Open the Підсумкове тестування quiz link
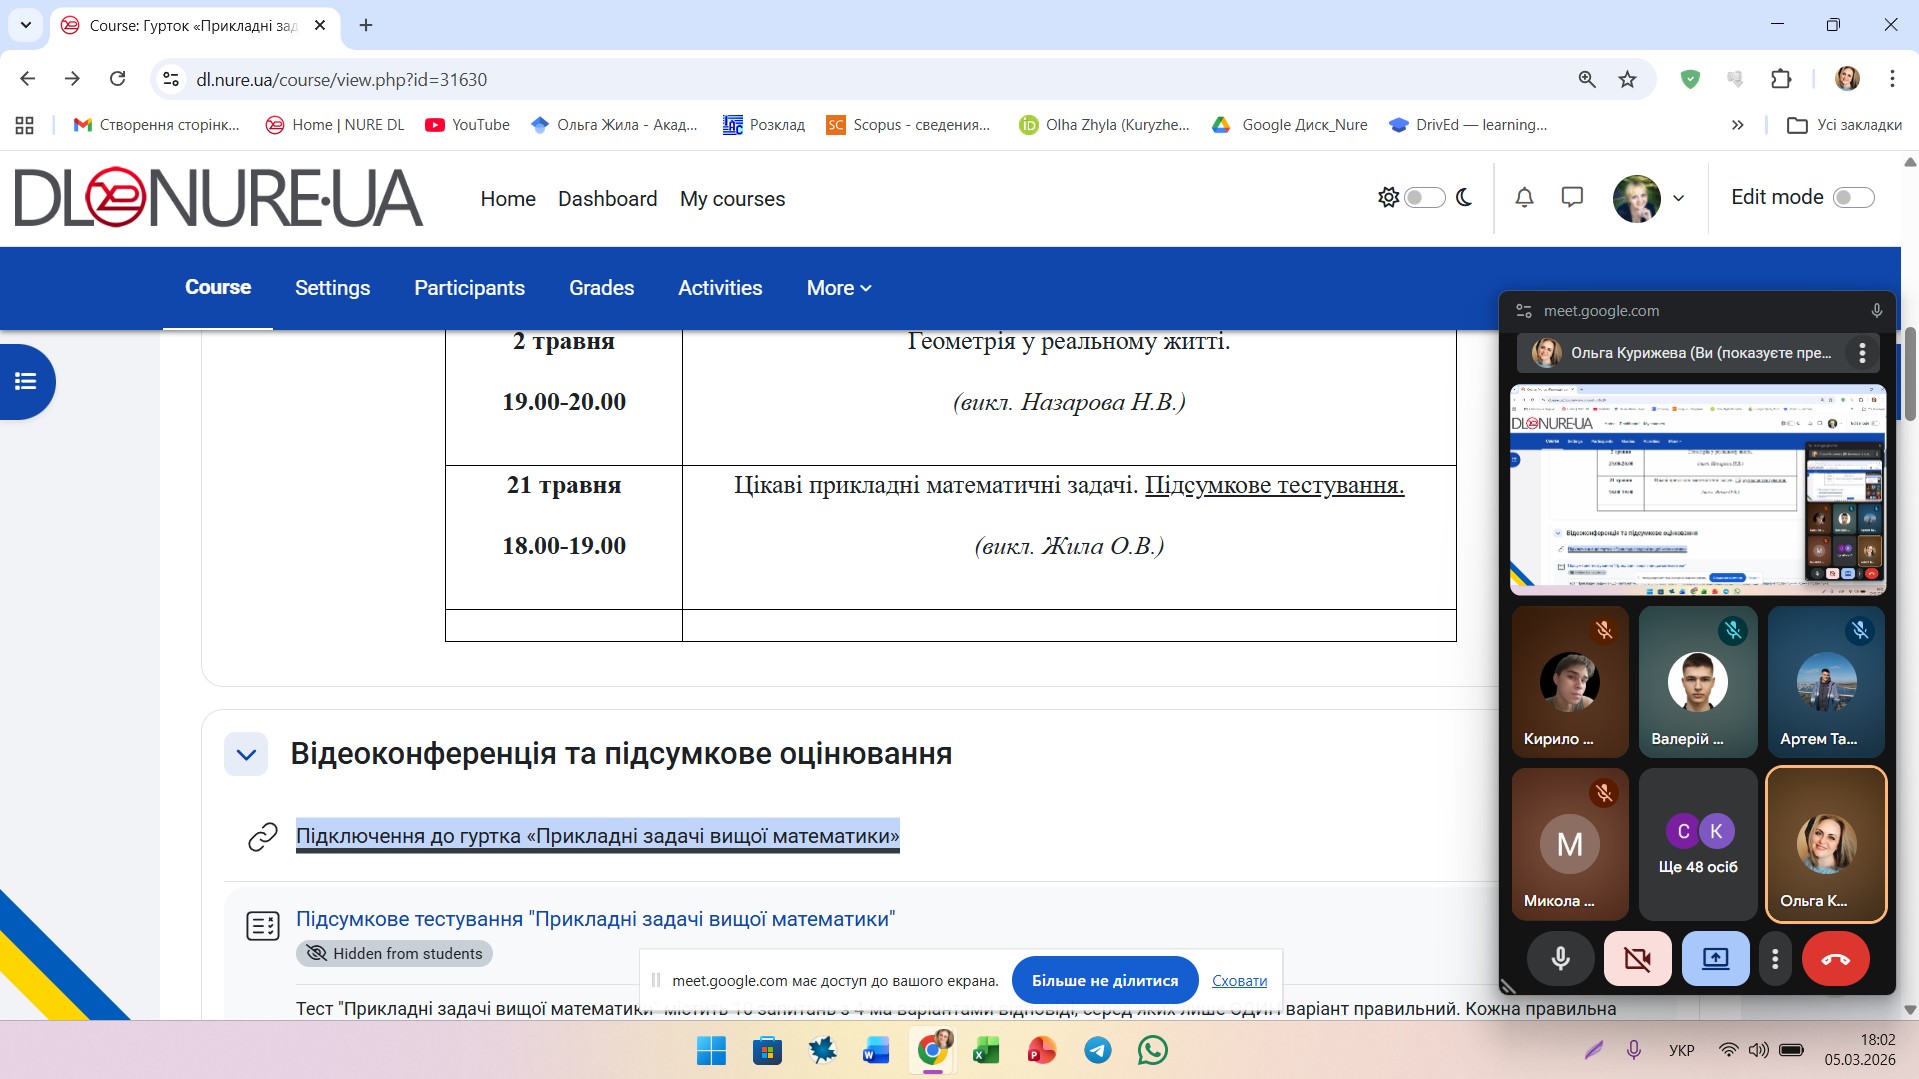 click(x=595, y=919)
